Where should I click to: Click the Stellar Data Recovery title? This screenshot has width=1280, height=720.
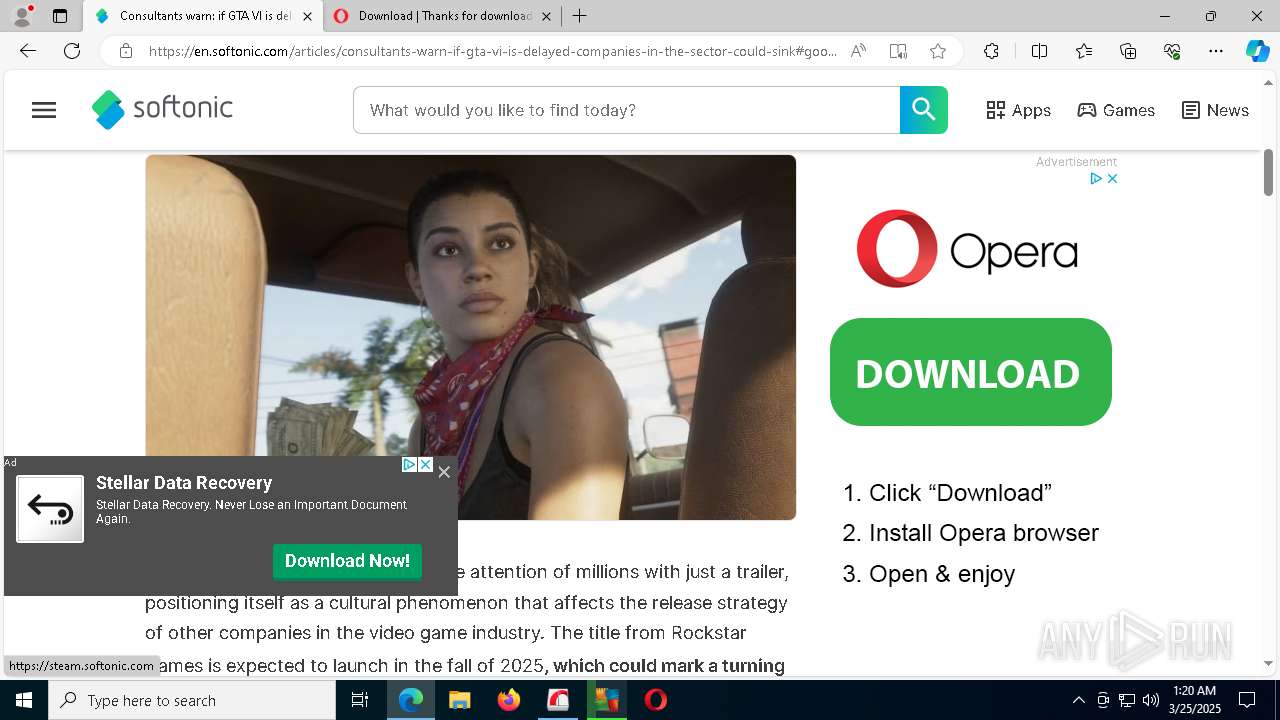[x=184, y=483]
